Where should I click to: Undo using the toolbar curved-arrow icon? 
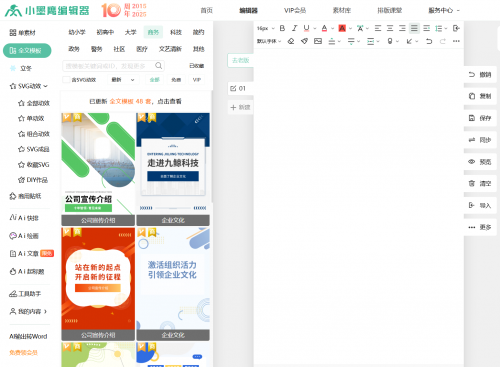click(x=429, y=41)
